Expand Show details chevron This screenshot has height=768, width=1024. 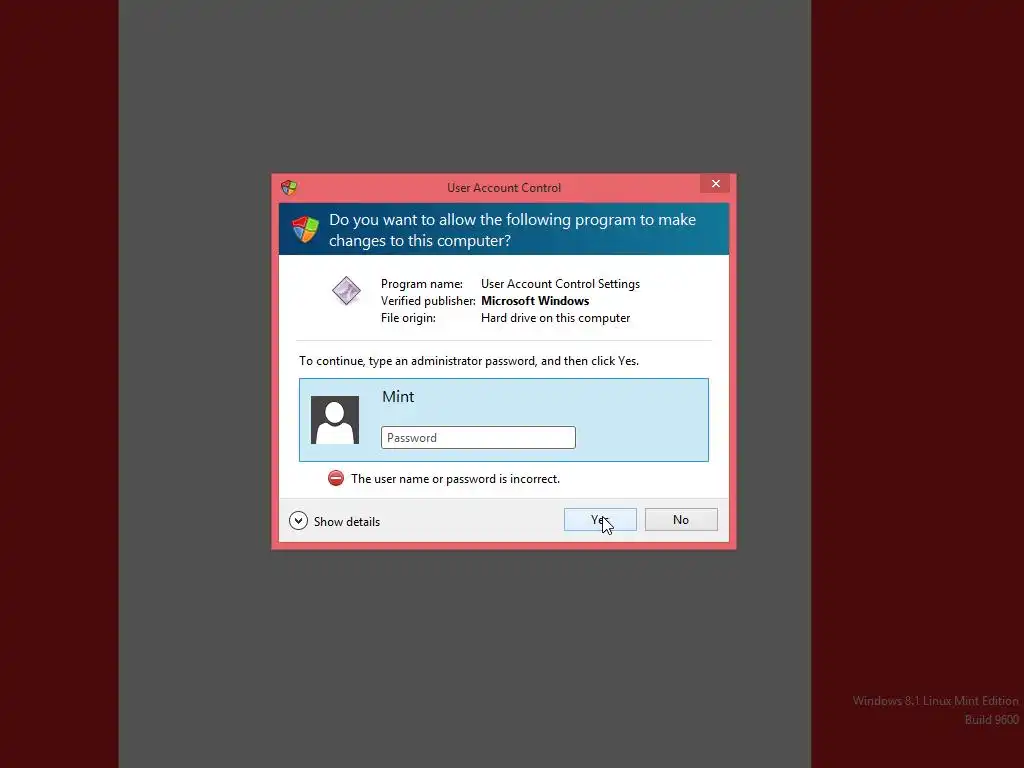tap(298, 520)
